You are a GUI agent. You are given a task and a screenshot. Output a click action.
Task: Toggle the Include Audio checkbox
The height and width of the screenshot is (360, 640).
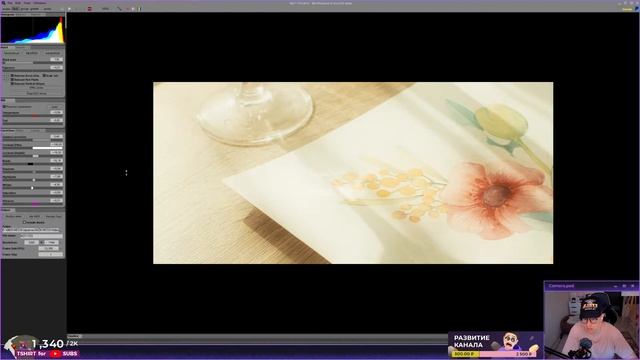24,222
